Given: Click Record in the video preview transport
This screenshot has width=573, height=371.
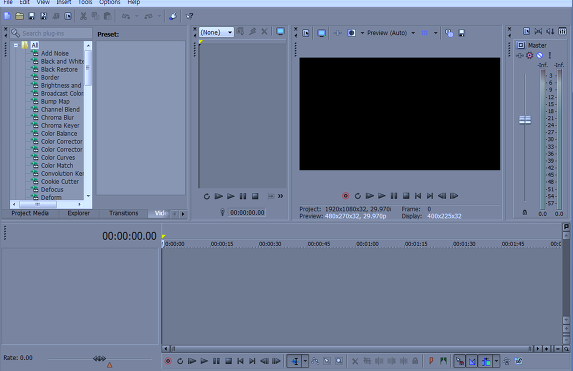Looking at the screenshot, I should pos(345,196).
